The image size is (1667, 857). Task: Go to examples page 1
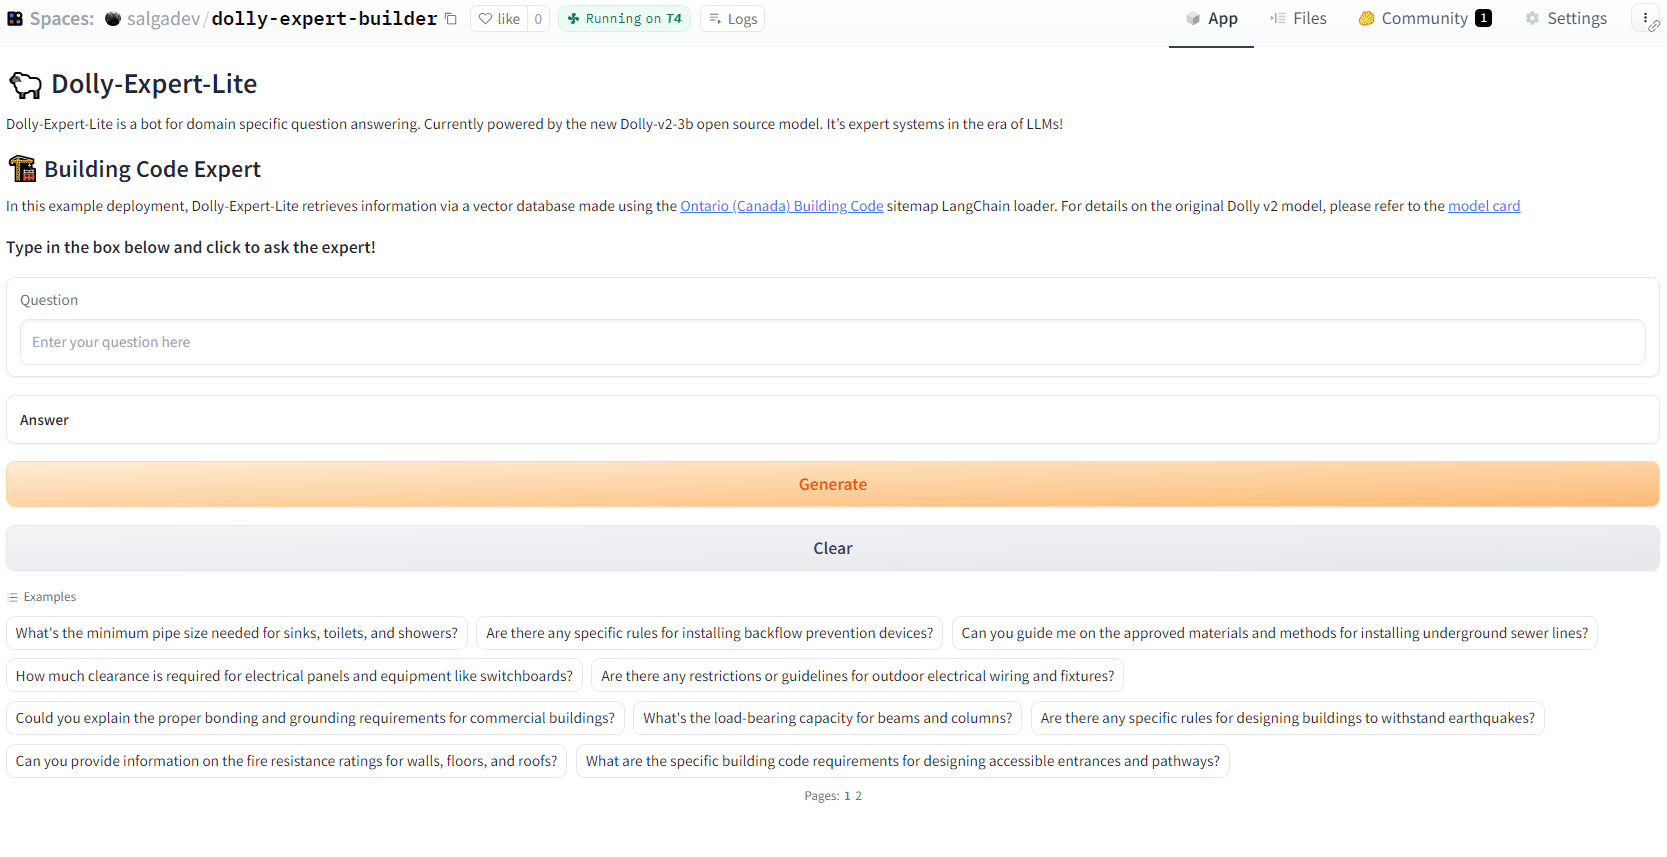(847, 796)
